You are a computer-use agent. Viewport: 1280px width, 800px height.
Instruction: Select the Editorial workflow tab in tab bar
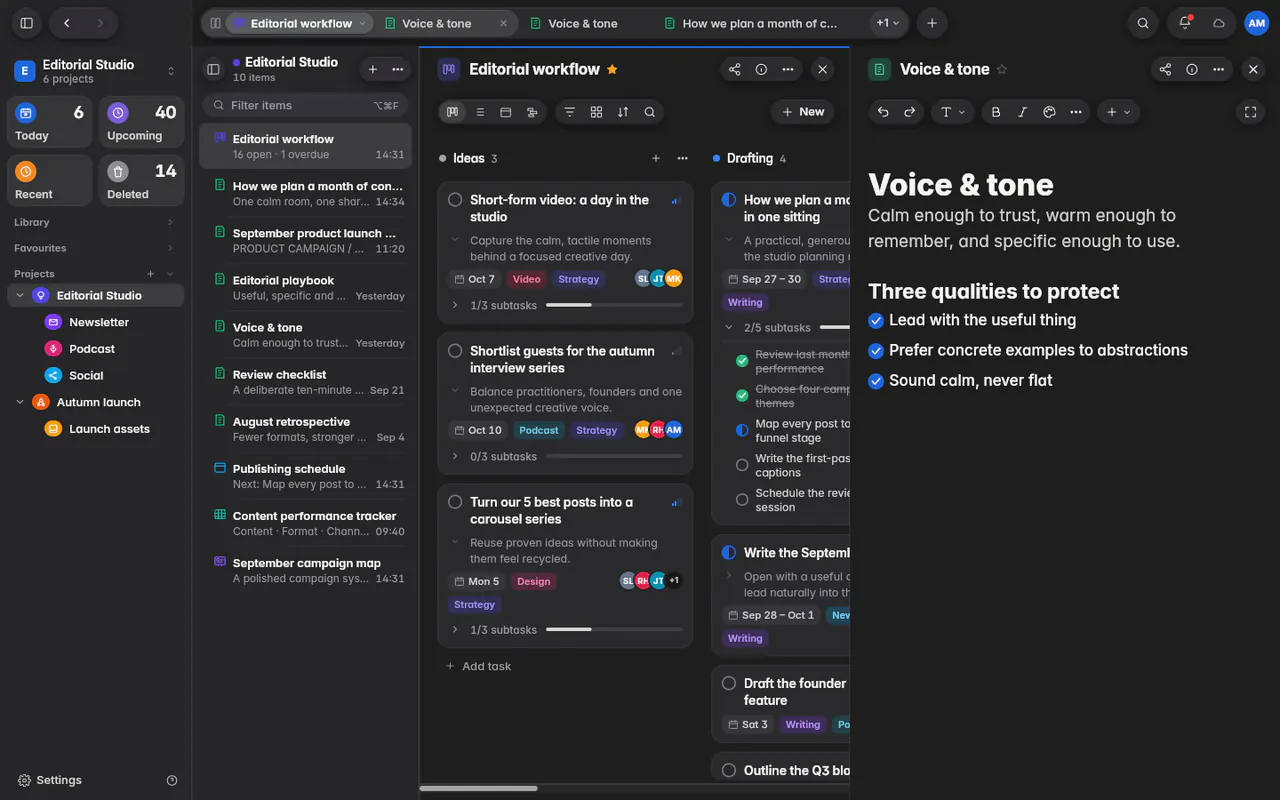300,23
